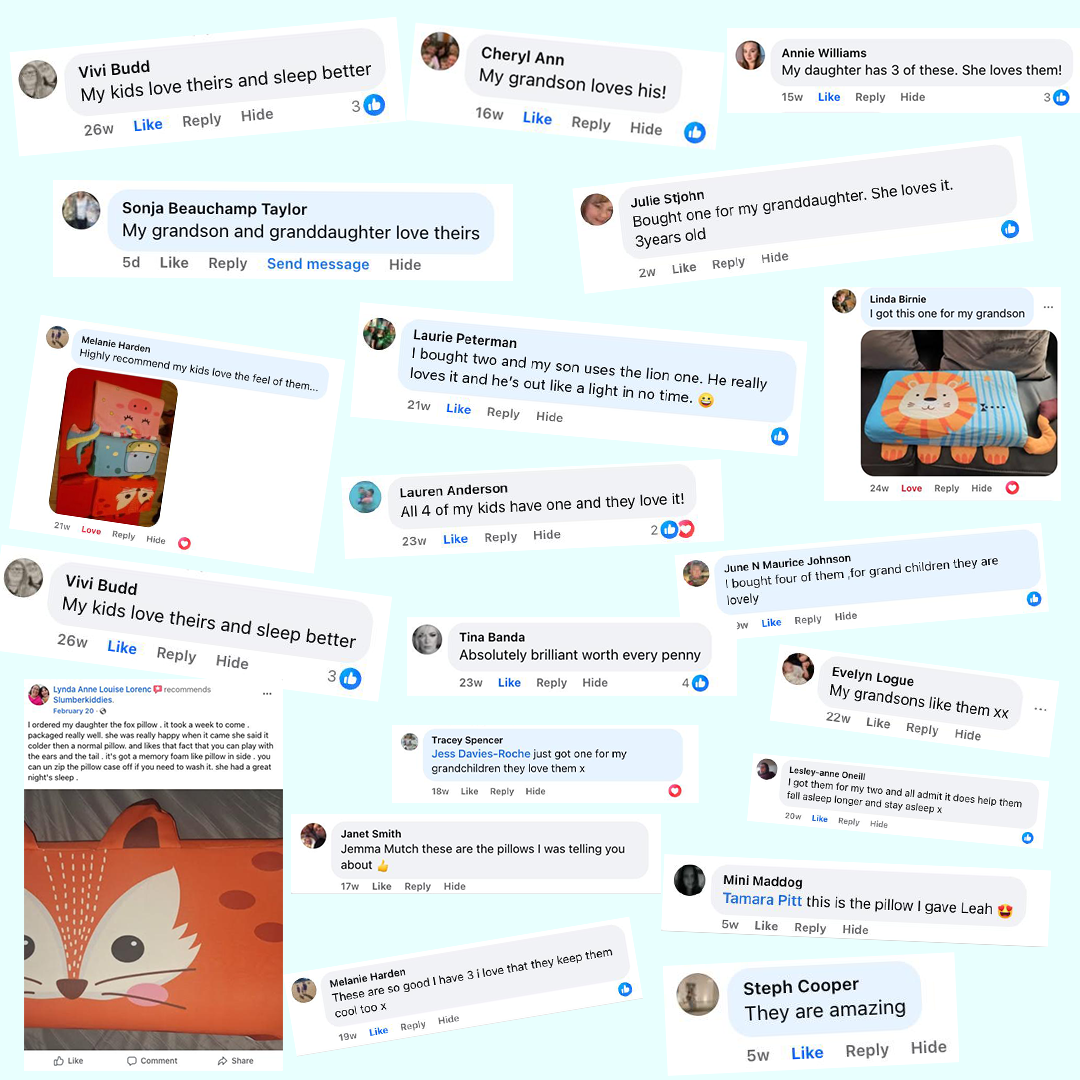Click the thumbs-up reaction on Cheryl Ann's comment
The height and width of the screenshot is (1080, 1080).
(x=694, y=132)
